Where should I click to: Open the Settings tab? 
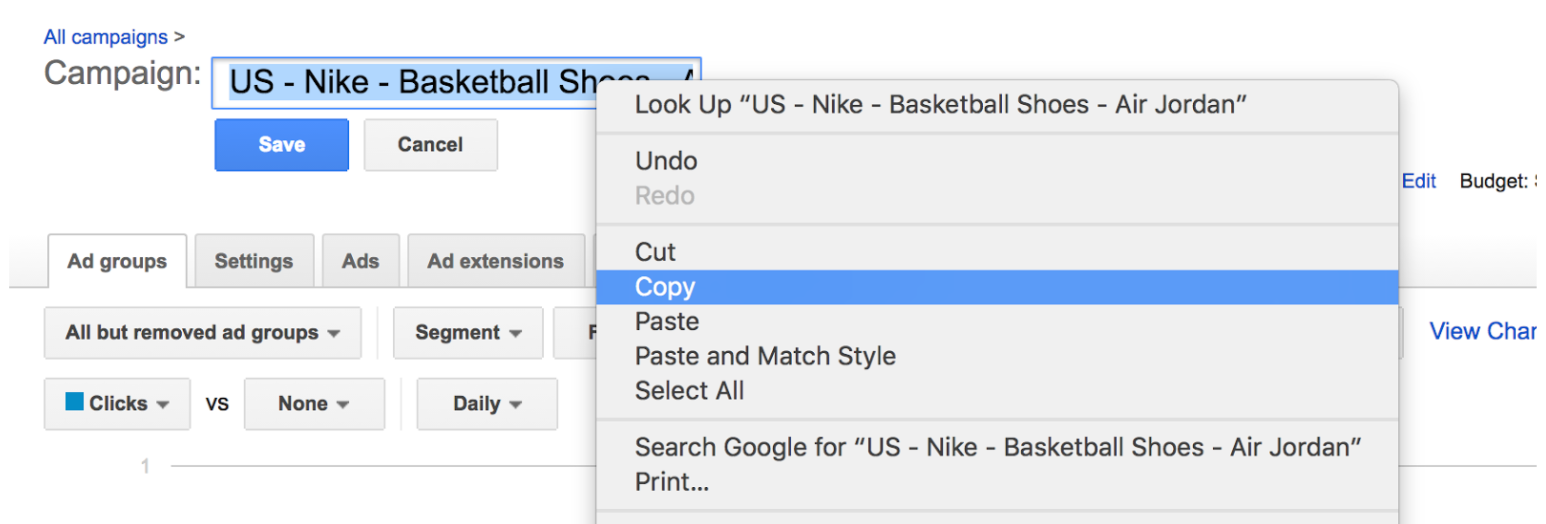[x=253, y=261]
